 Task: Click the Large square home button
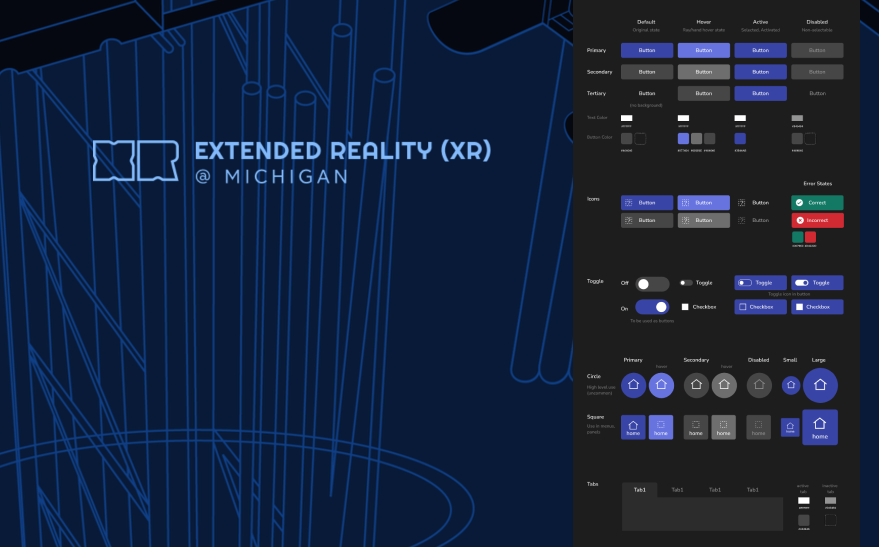(x=820, y=427)
